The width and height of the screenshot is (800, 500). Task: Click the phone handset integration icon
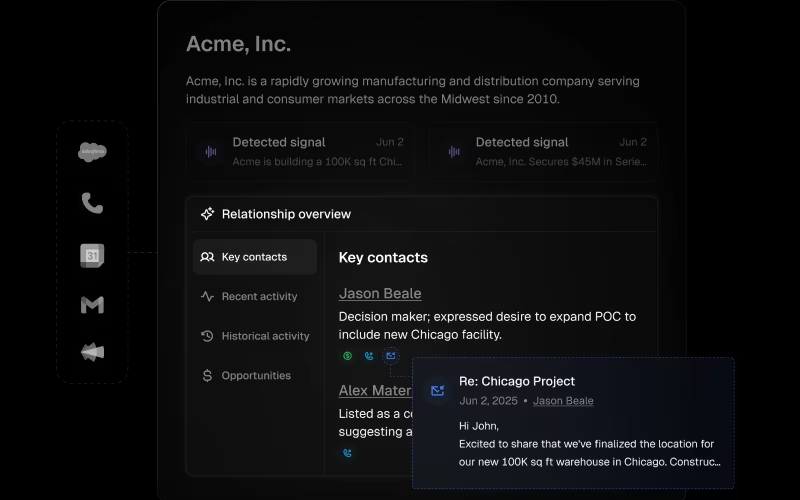pos(92,203)
